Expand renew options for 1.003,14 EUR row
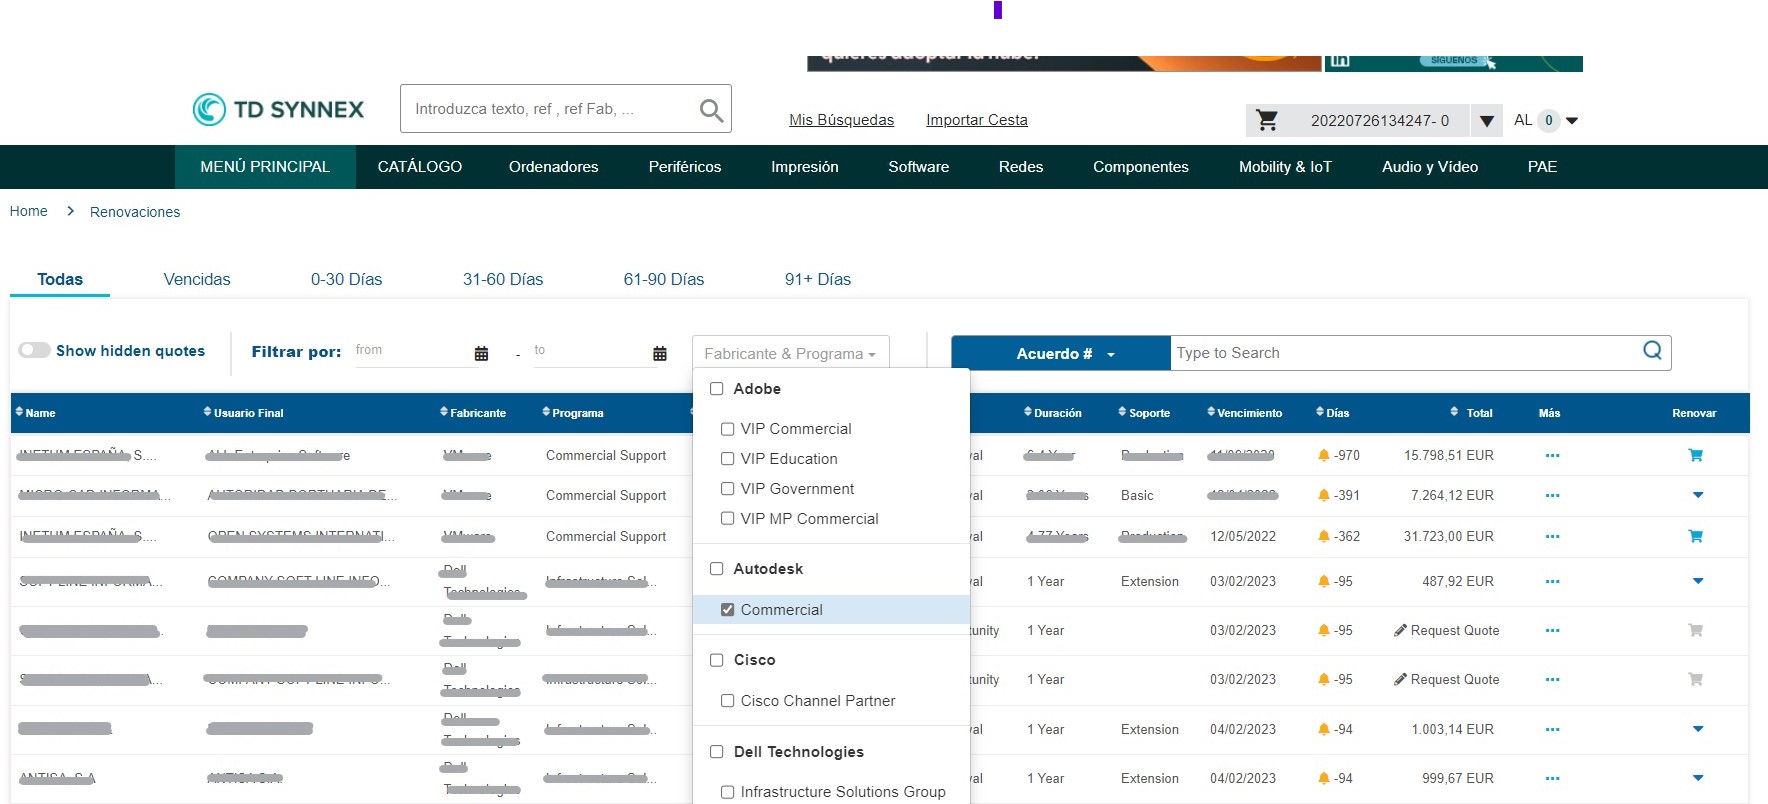This screenshot has width=1768, height=804. tap(1697, 729)
